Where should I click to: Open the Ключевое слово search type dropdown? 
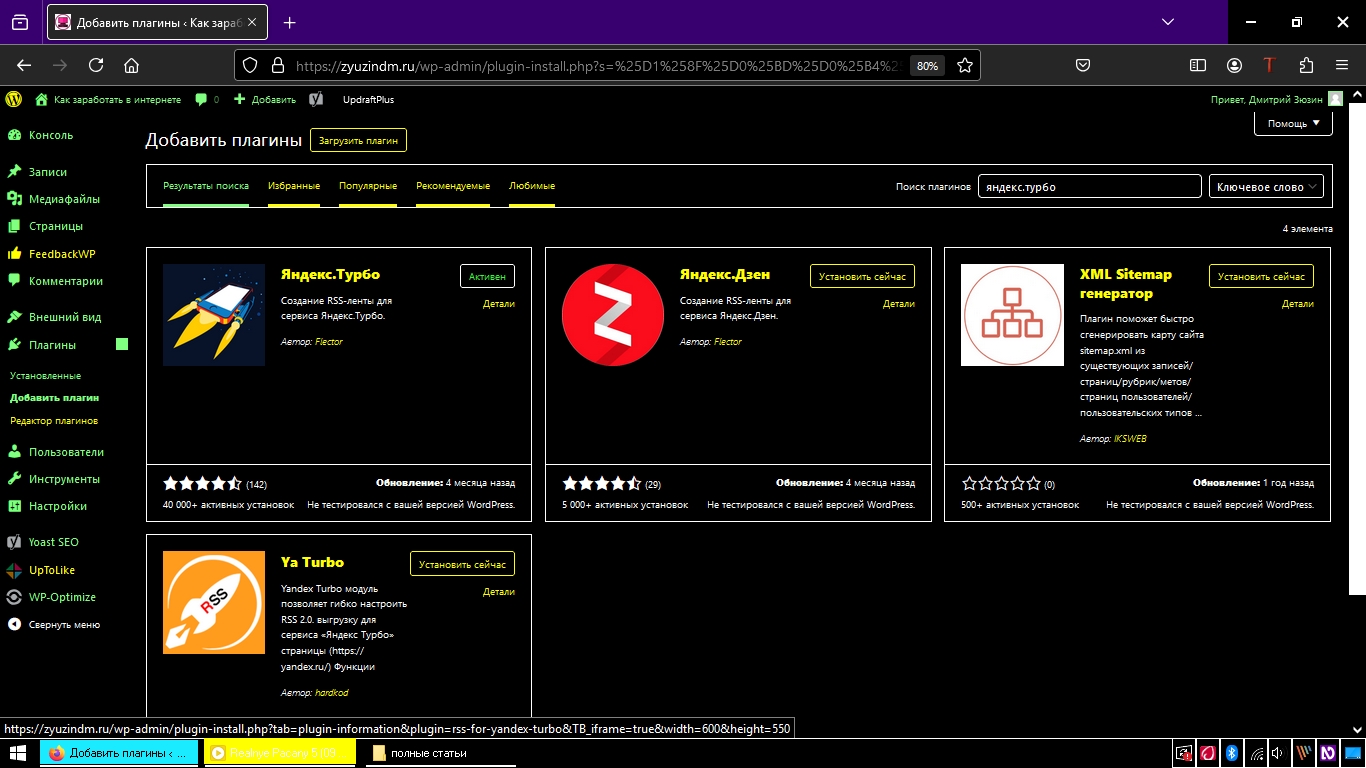click(x=1266, y=187)
